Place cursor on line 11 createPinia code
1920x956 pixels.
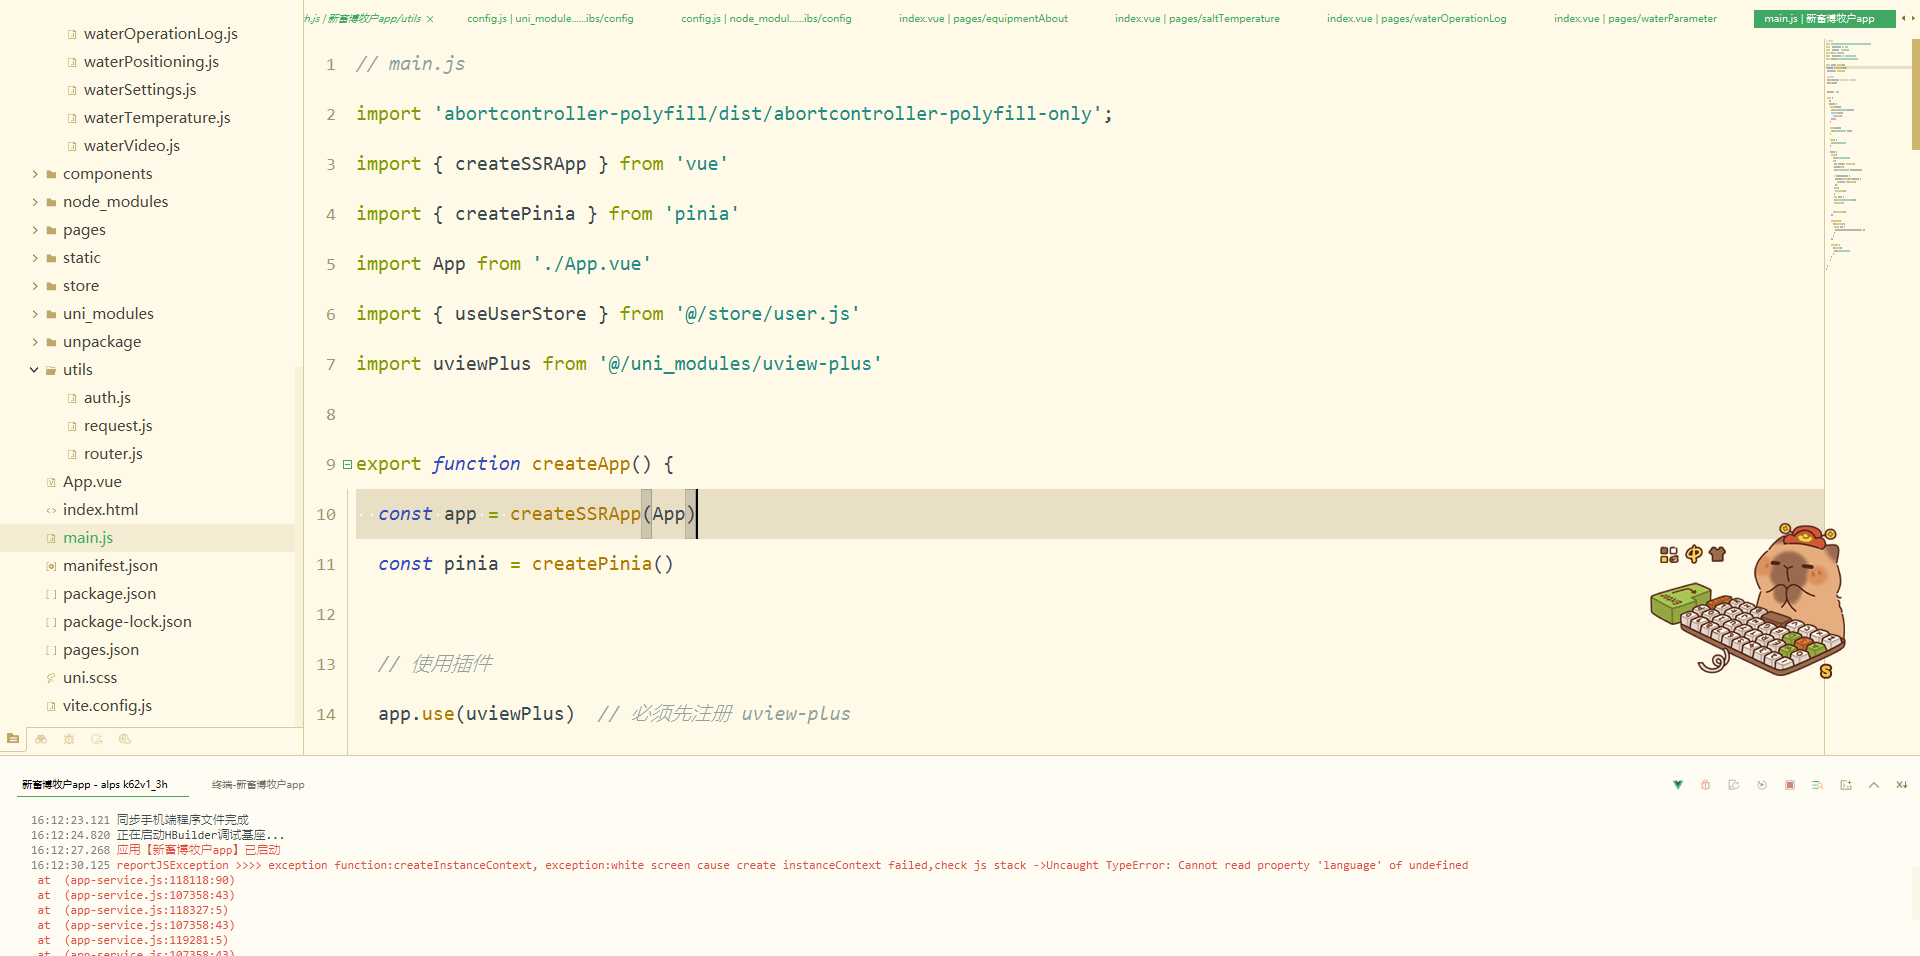pyautogui.click(x=600, y=564)
